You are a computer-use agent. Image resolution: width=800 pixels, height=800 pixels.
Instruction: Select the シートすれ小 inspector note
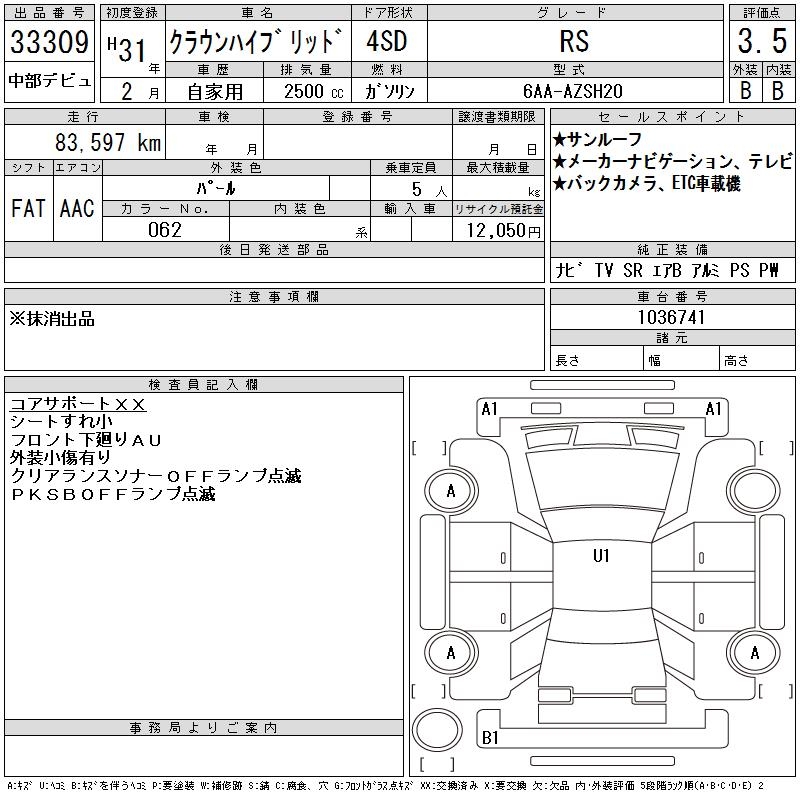click(x=61, y=421)
